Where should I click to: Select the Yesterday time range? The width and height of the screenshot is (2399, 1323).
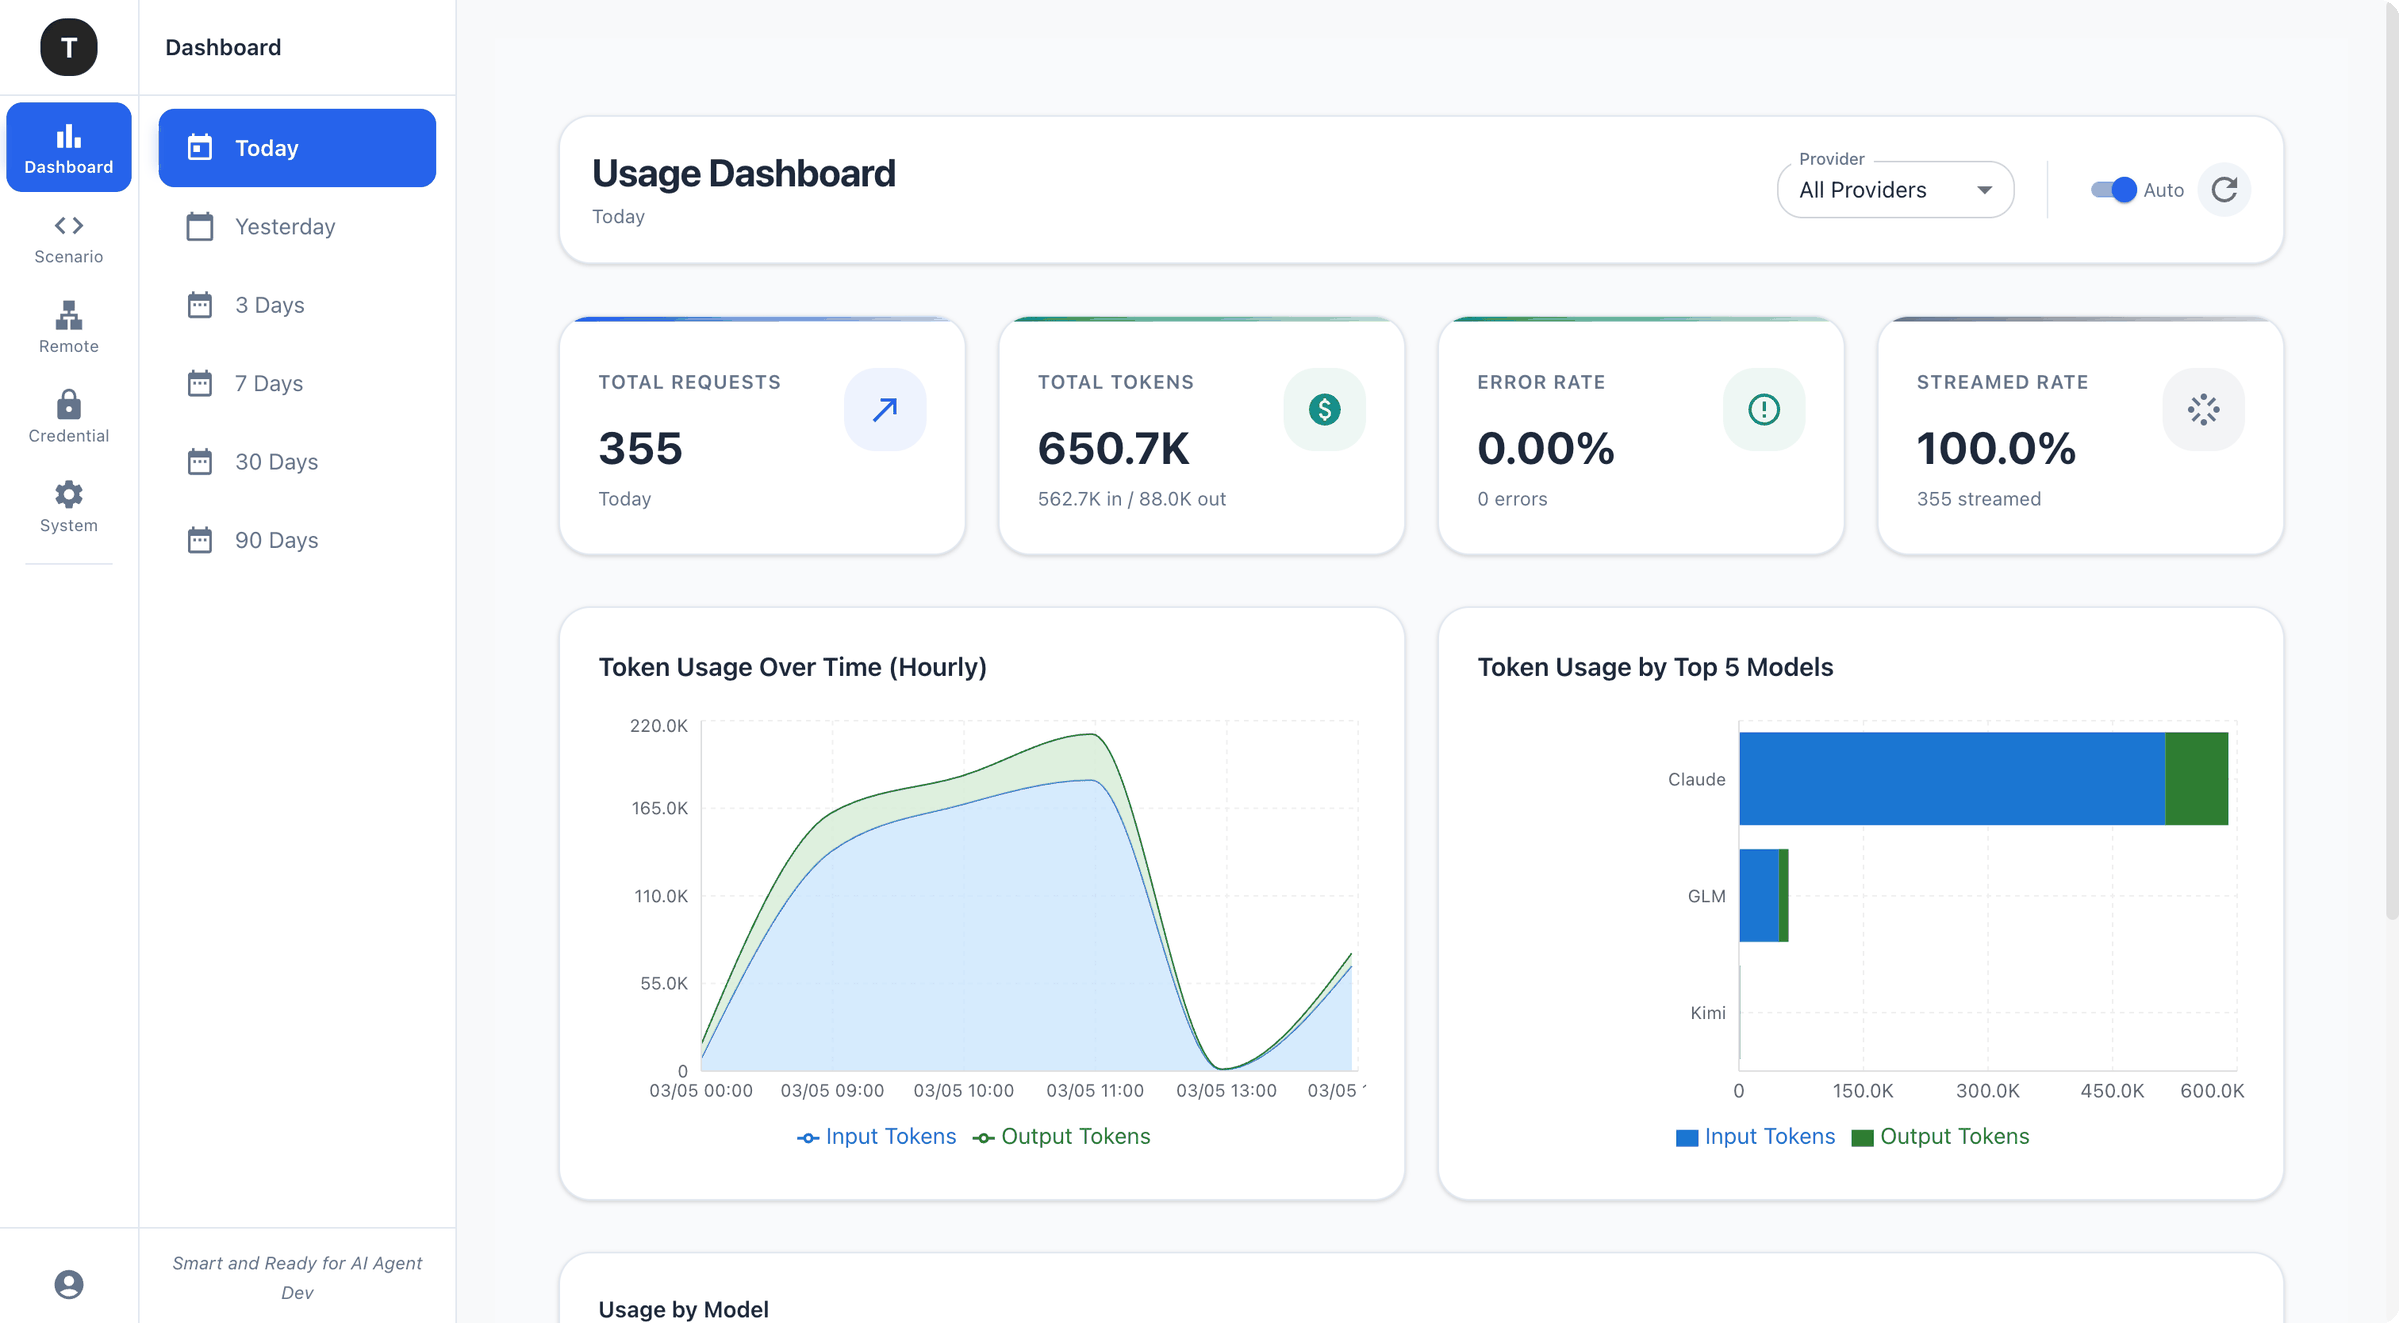coord(296,226)
